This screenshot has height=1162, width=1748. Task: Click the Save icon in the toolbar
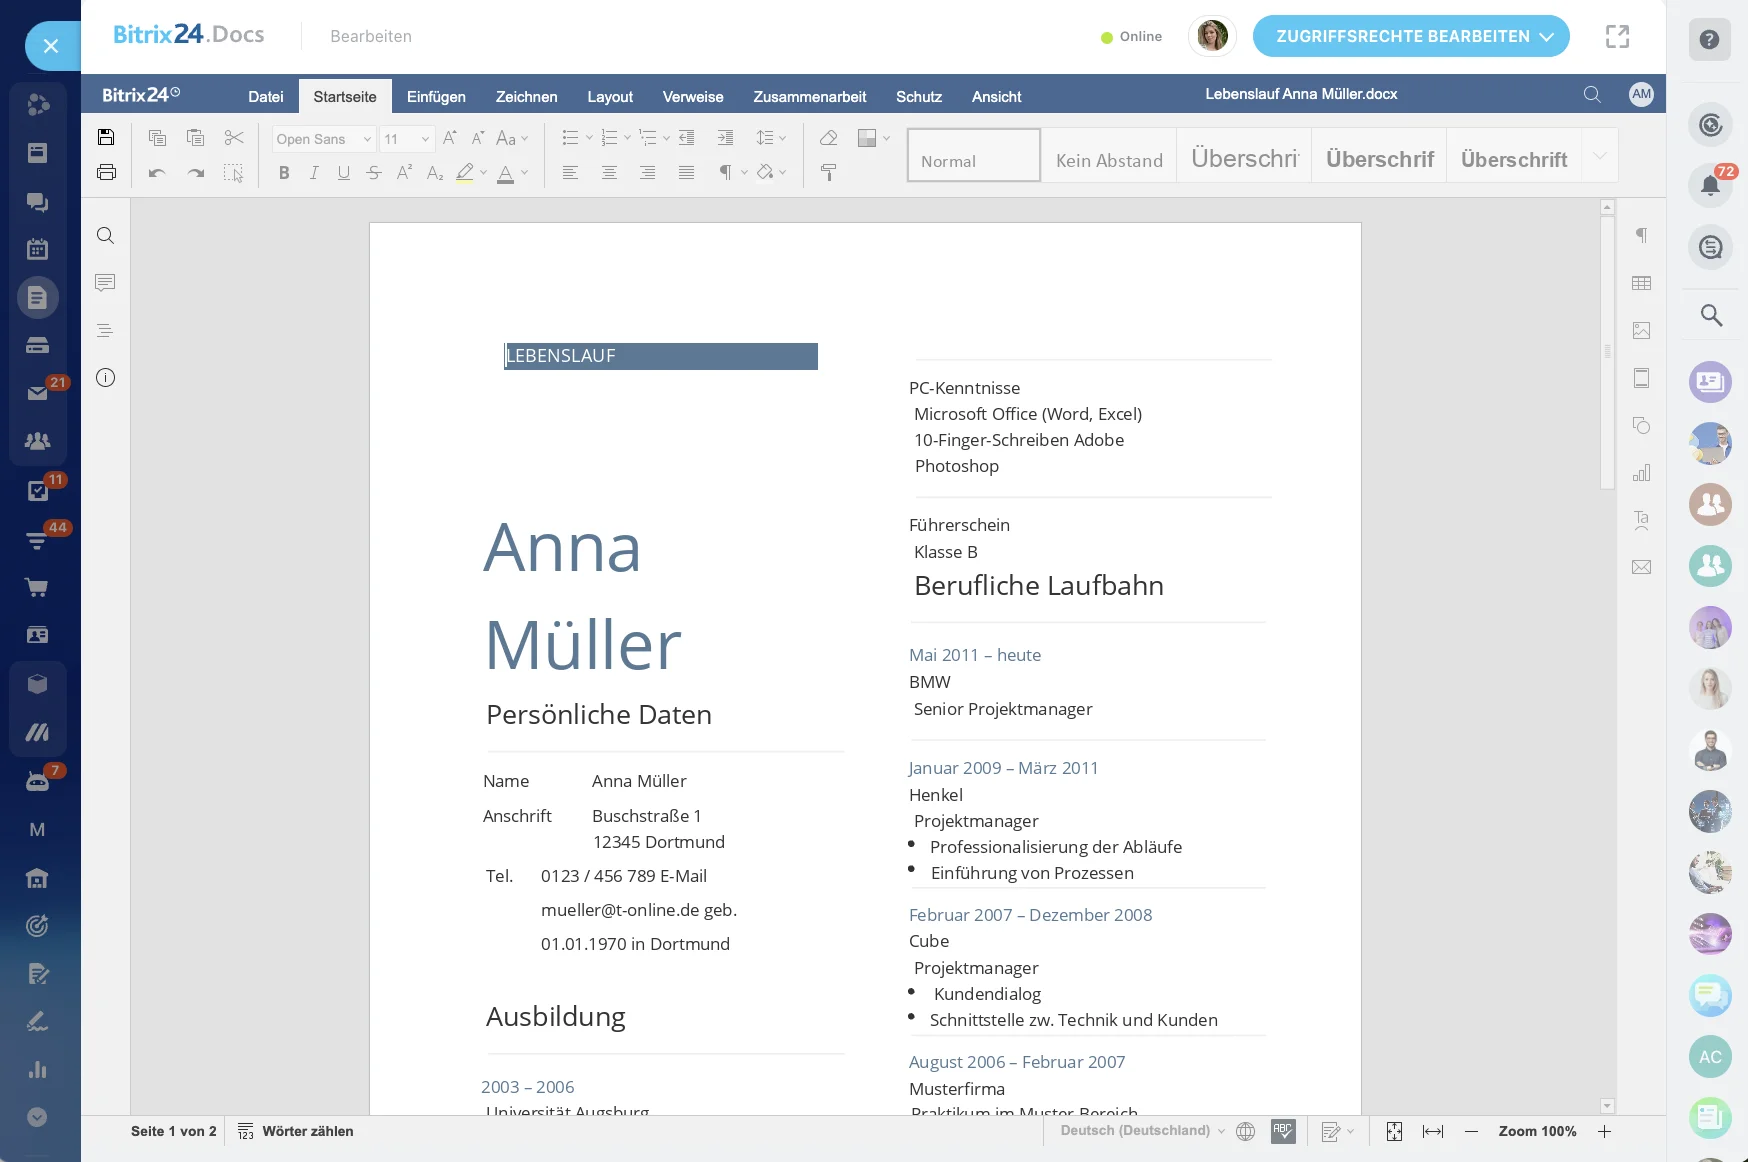click(106, 137)
